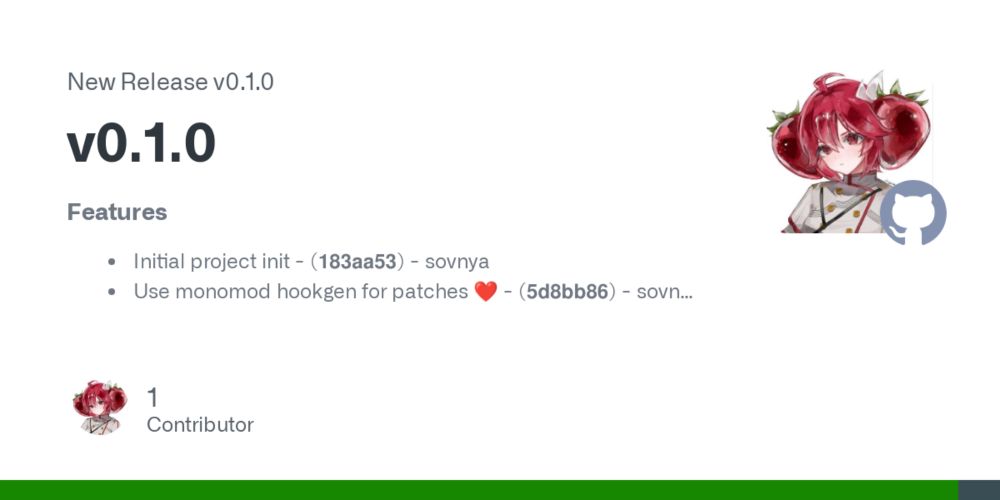The image size is (1000, 500).
Task: Click the contributor count number 1
Action: click(152, 397)
